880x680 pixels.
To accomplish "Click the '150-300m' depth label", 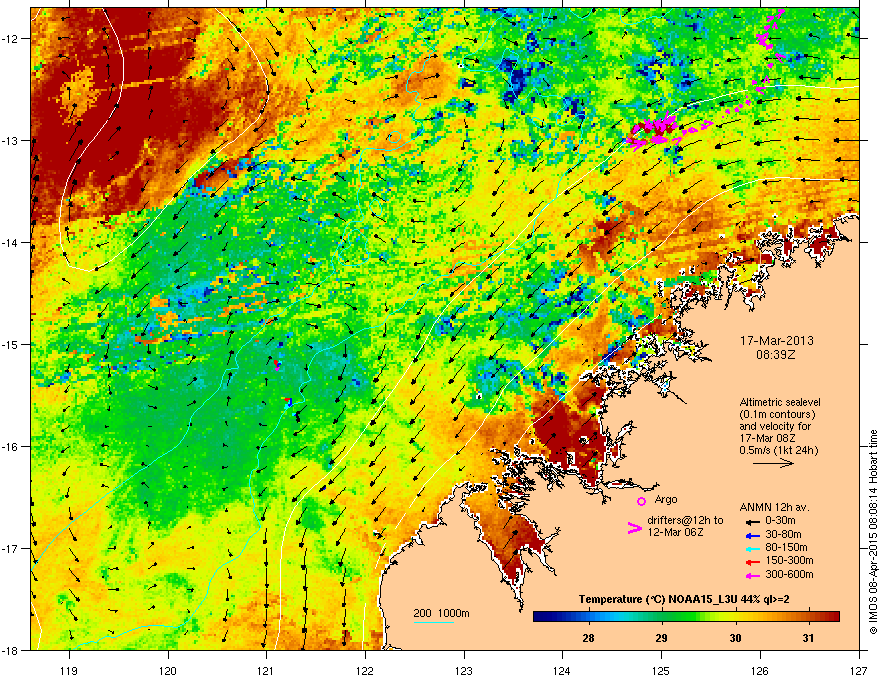I will pyautogui.click(x=789, y=560).
